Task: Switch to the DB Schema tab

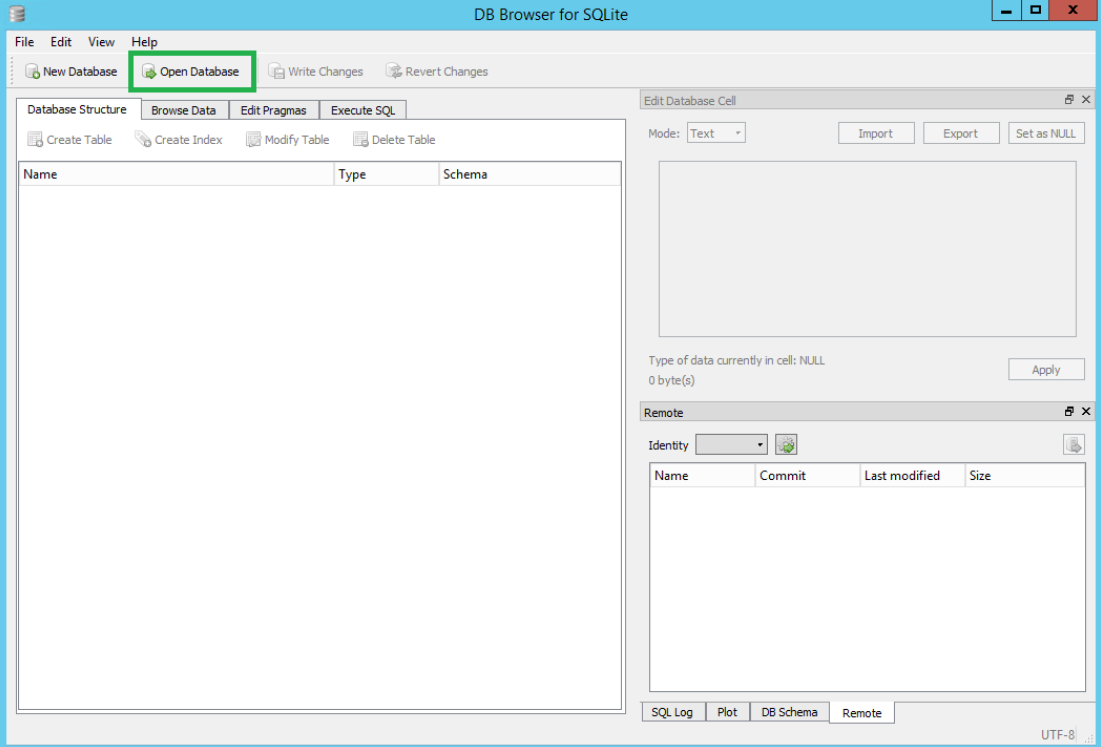Action: coord(789,712)
